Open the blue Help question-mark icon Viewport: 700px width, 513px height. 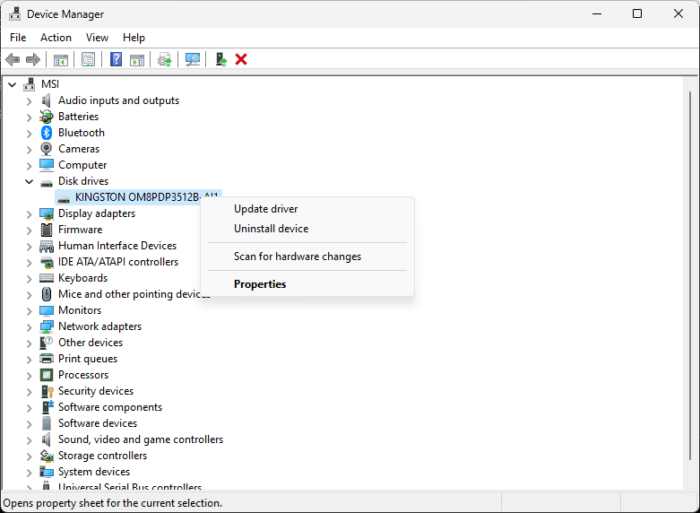(116, 59)
